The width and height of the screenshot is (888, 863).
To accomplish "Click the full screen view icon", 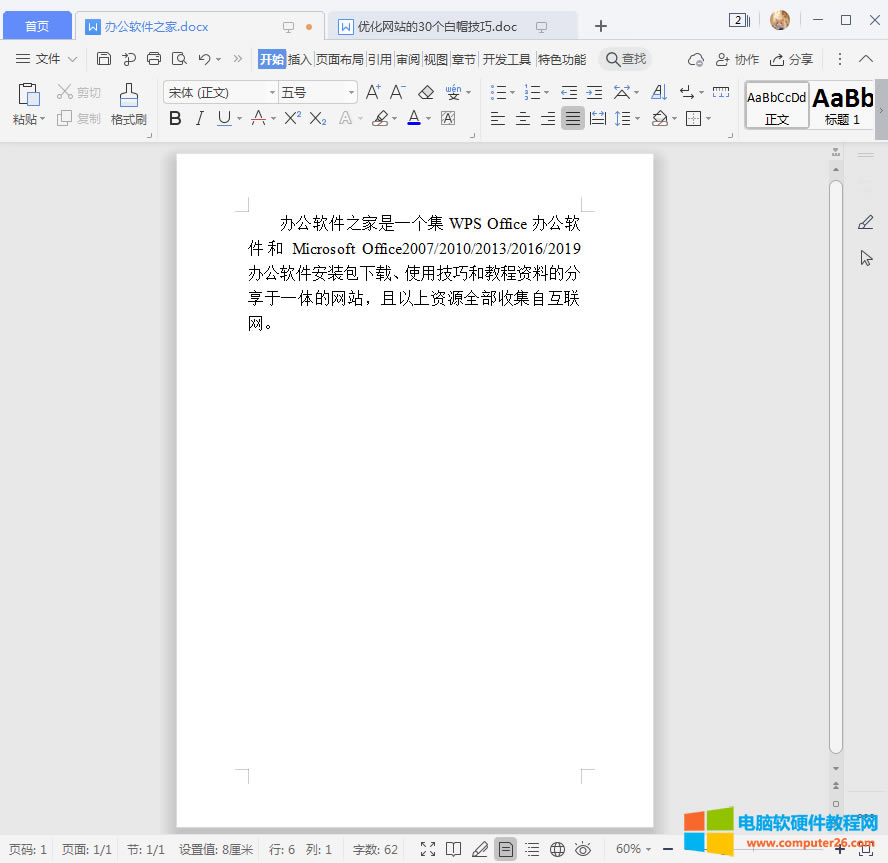I will coord(429,848).
